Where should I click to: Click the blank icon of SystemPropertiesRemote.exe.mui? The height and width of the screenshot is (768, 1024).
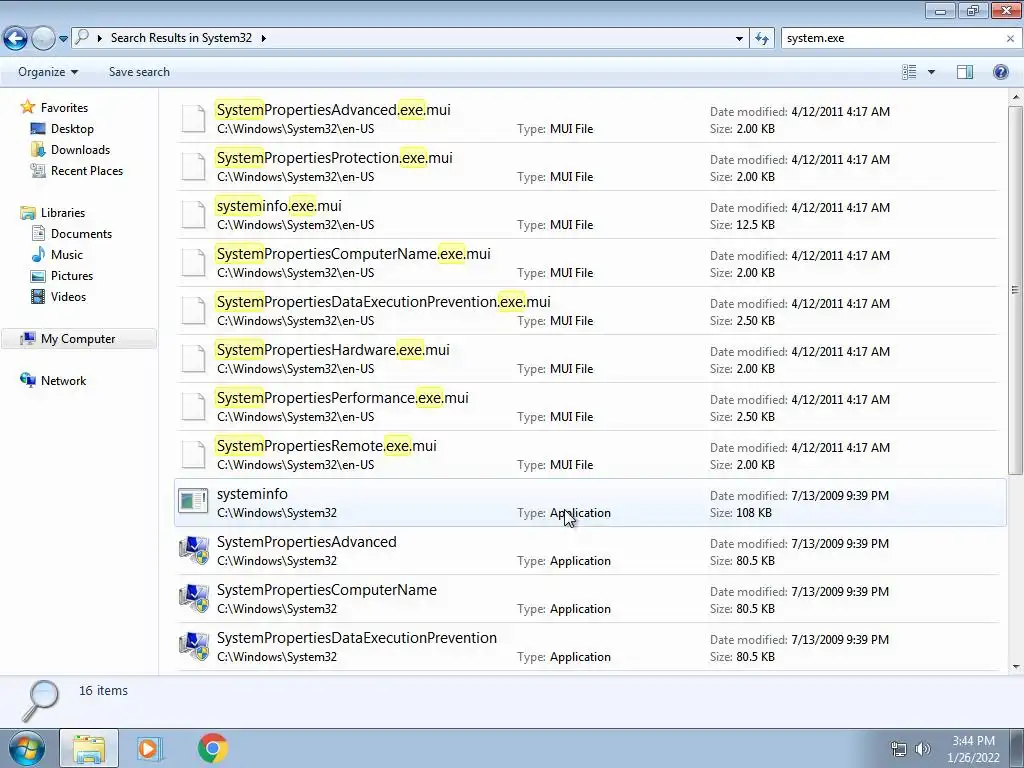pos(193,454)
